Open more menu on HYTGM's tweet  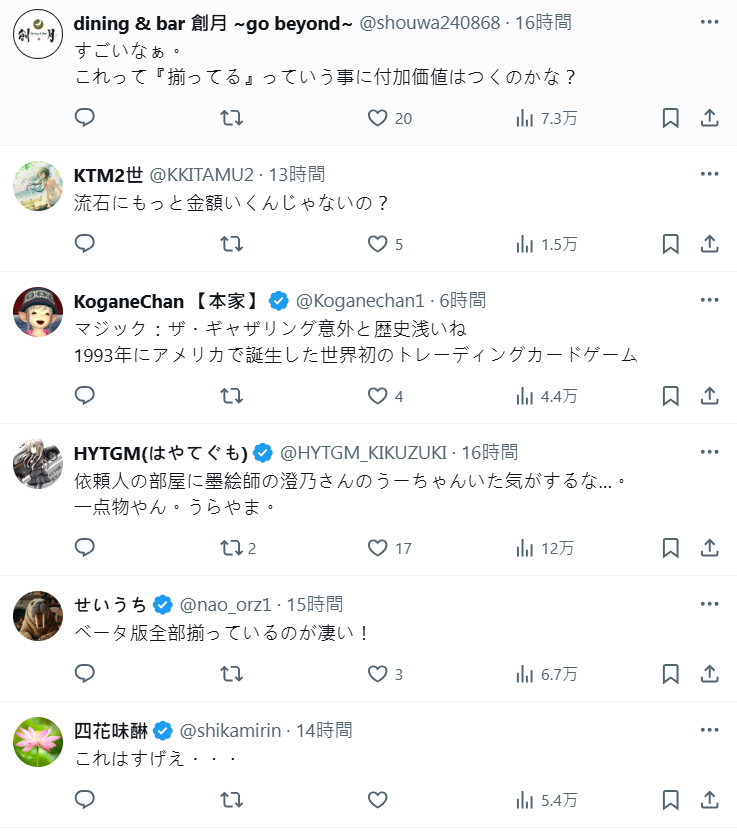[x=709, y=452]
